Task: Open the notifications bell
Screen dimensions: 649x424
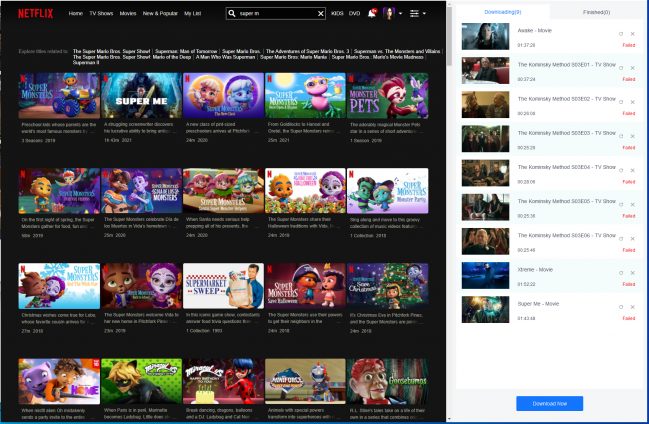Action: pos(372,13)
